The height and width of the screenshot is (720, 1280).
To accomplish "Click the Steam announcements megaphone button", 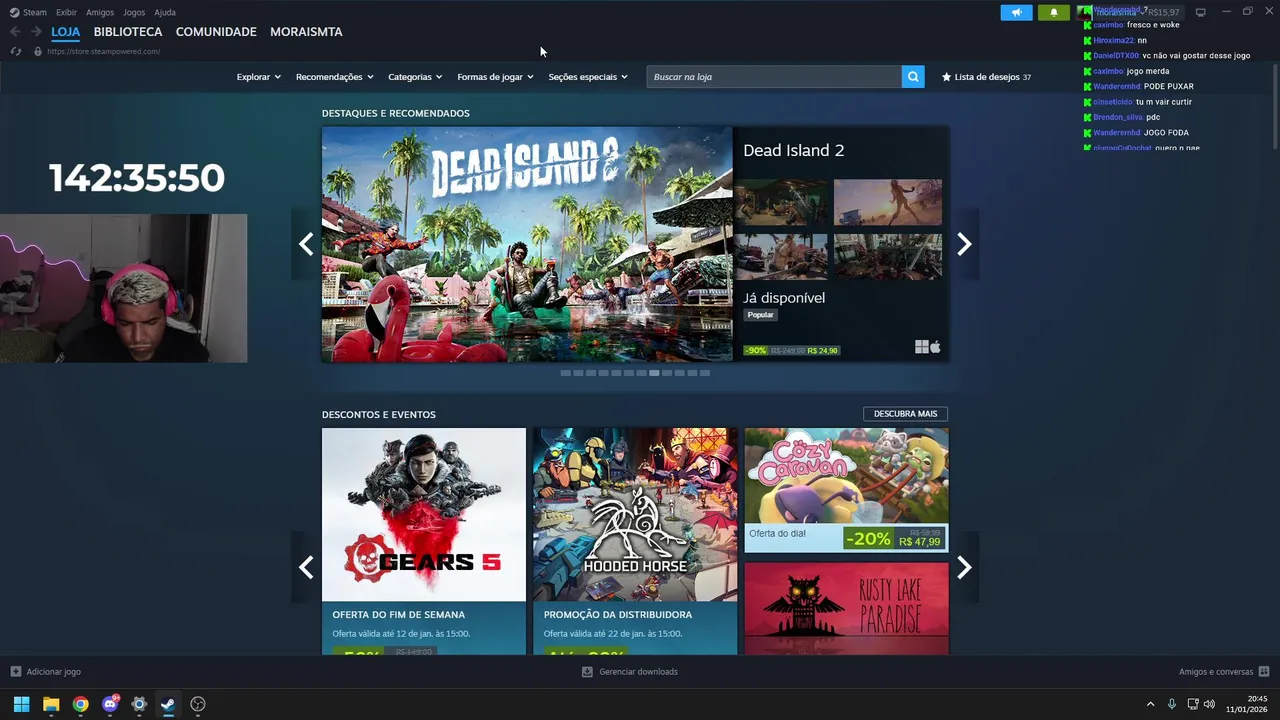I will 1016,13.
